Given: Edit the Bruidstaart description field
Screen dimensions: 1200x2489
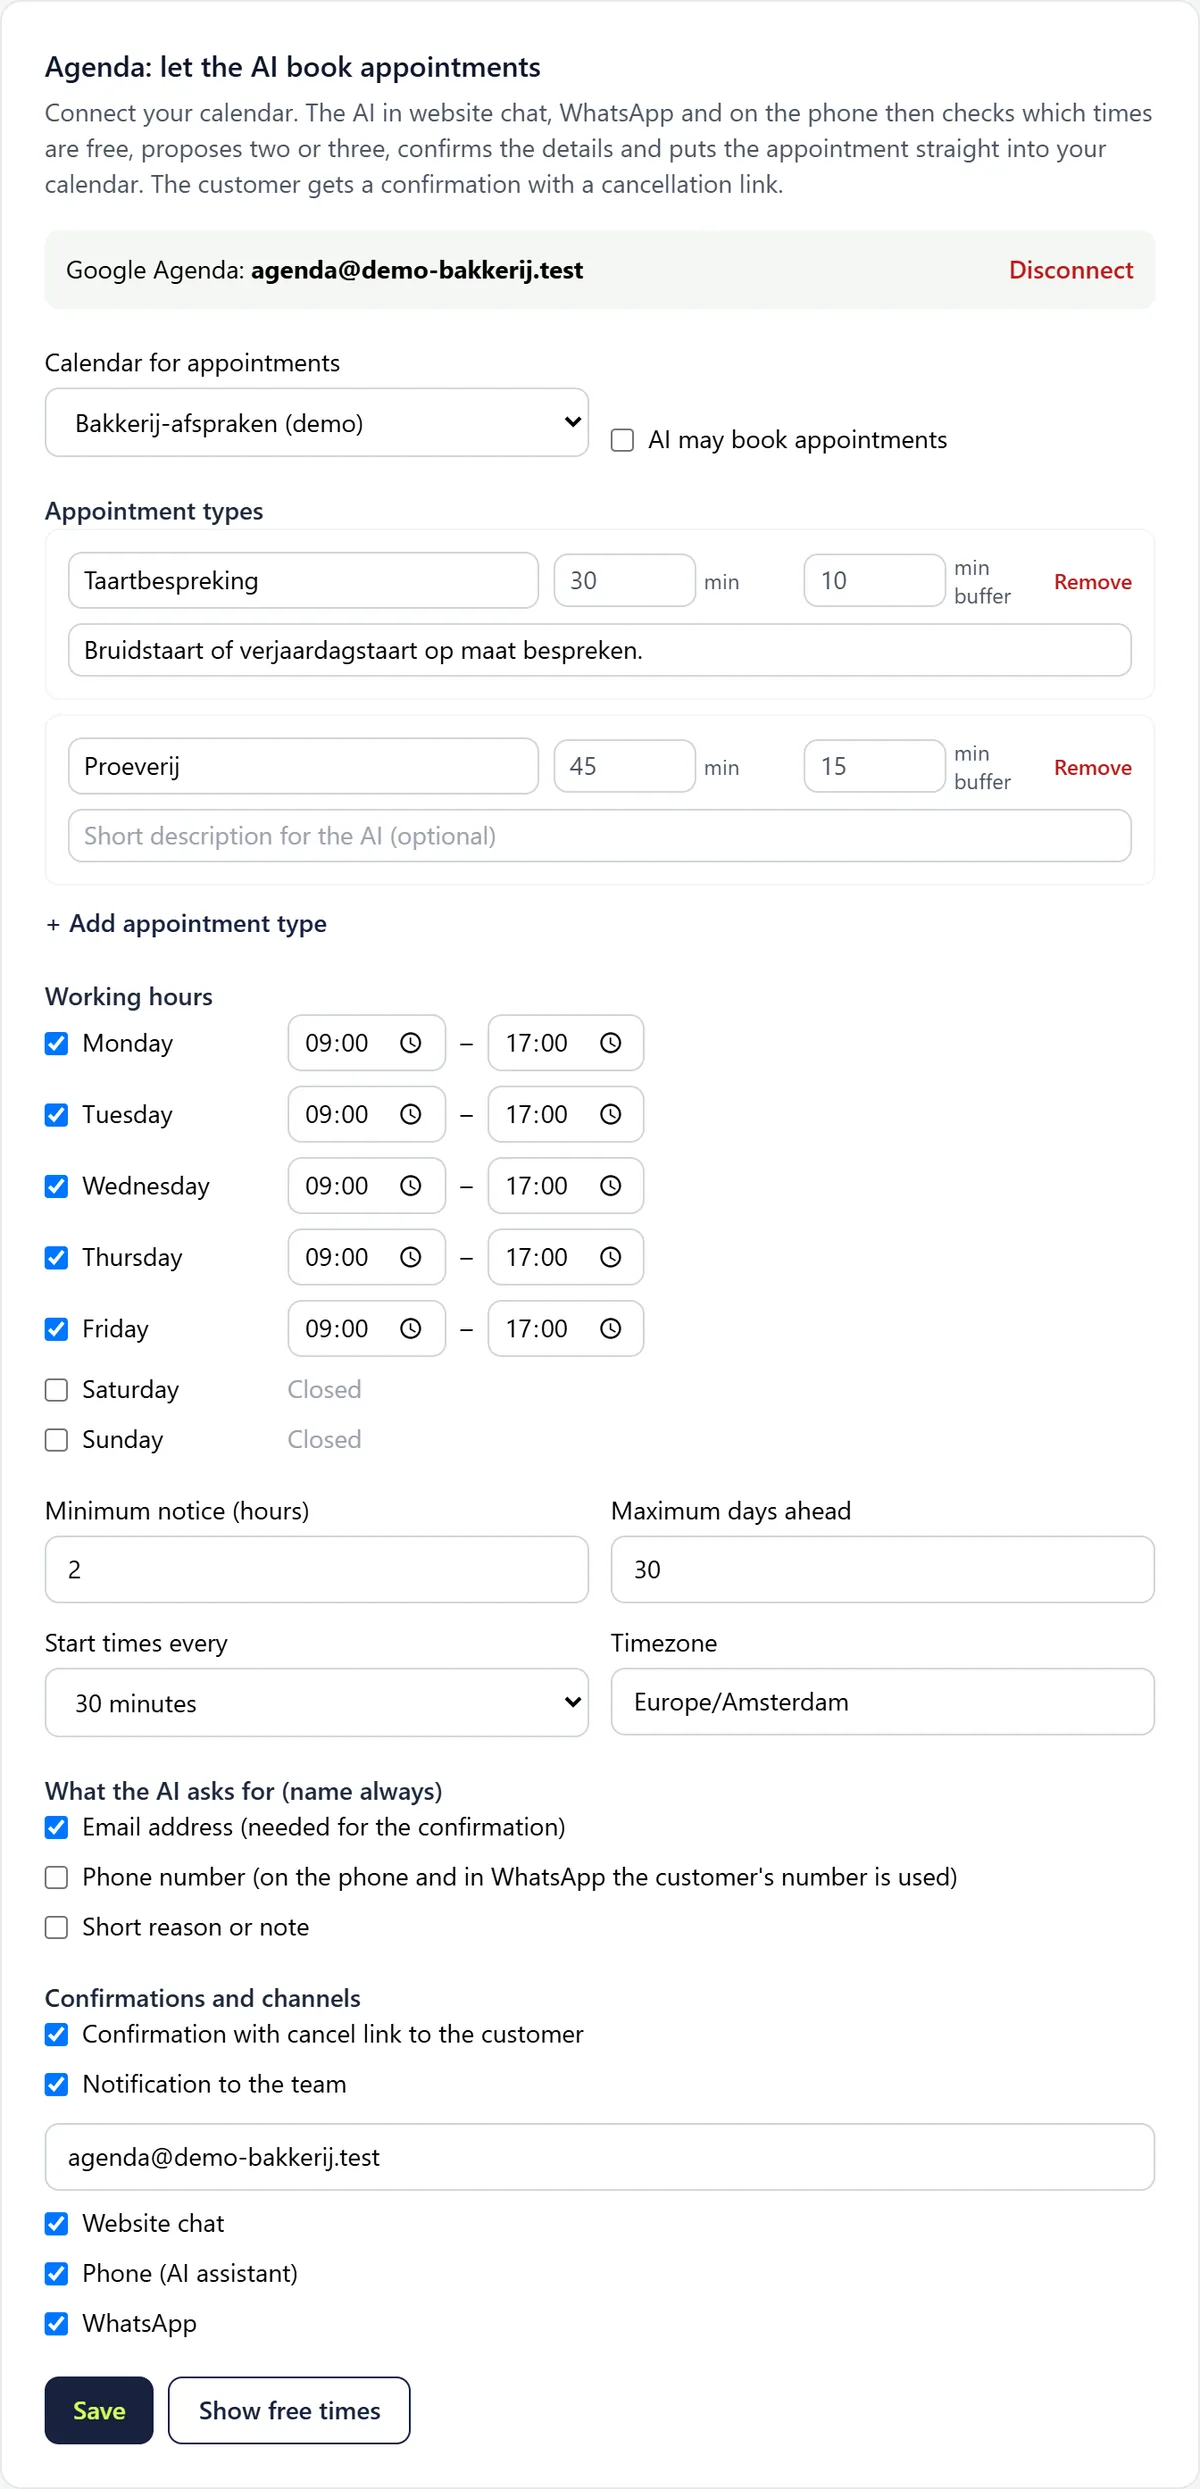Looking at the screenshot, I should (600, 651).
